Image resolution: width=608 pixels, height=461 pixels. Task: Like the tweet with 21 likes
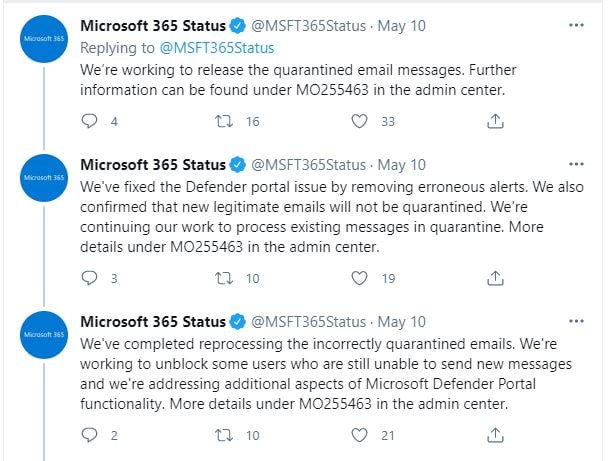tap(359, 435)
